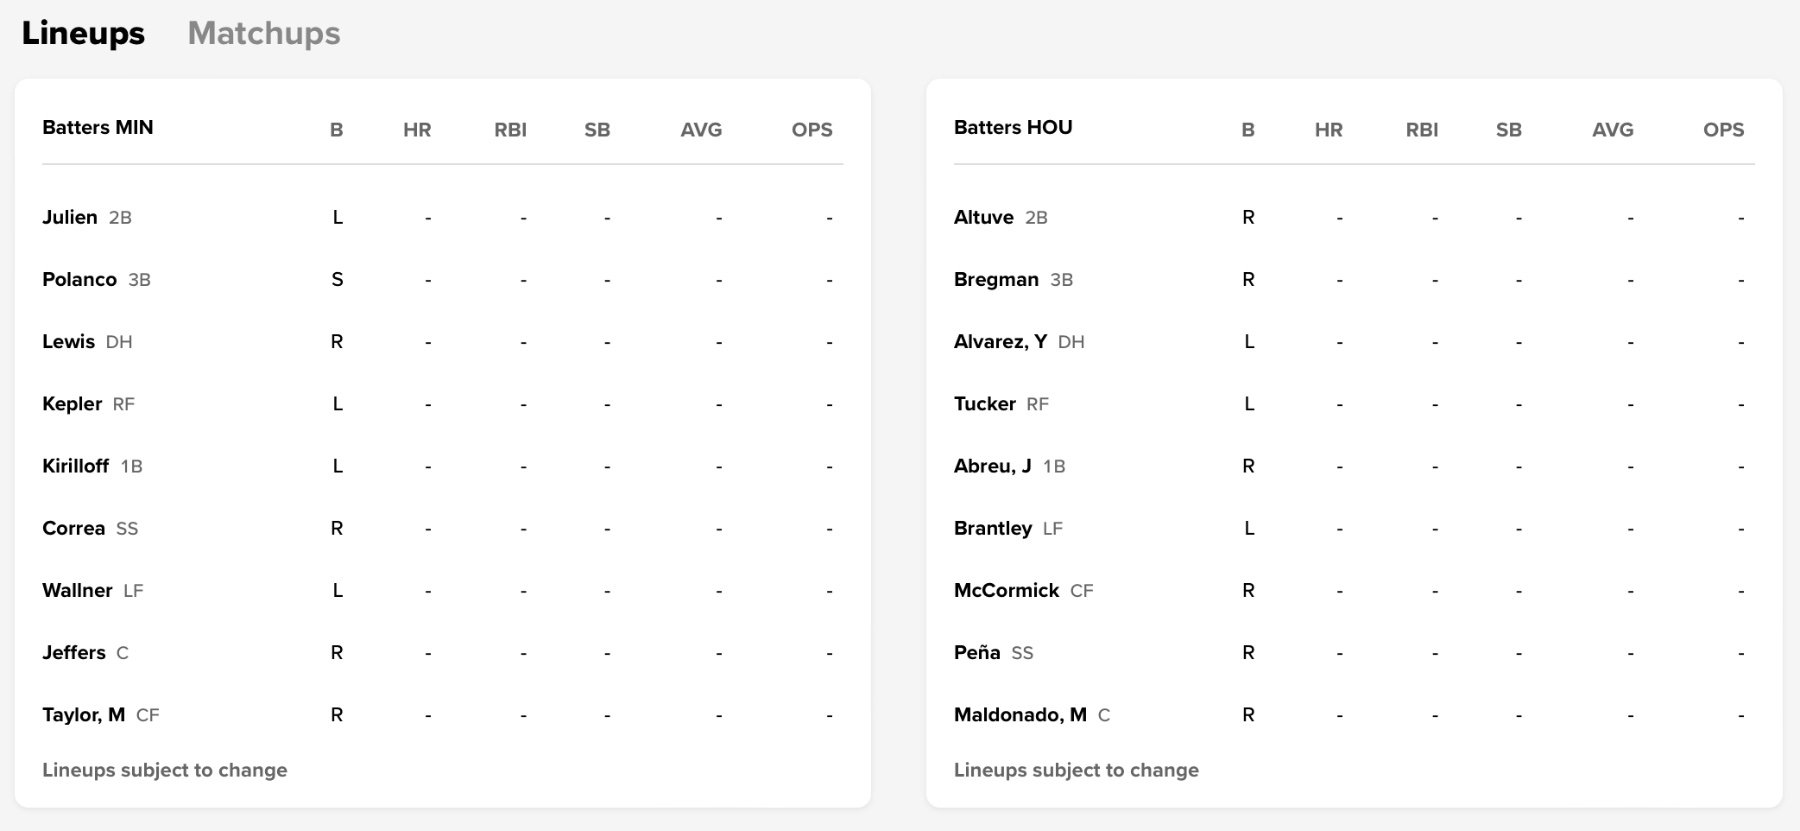Open Julien's player page
The height and width of the screenshot is (831, 1800).
(x=70, y=217)
